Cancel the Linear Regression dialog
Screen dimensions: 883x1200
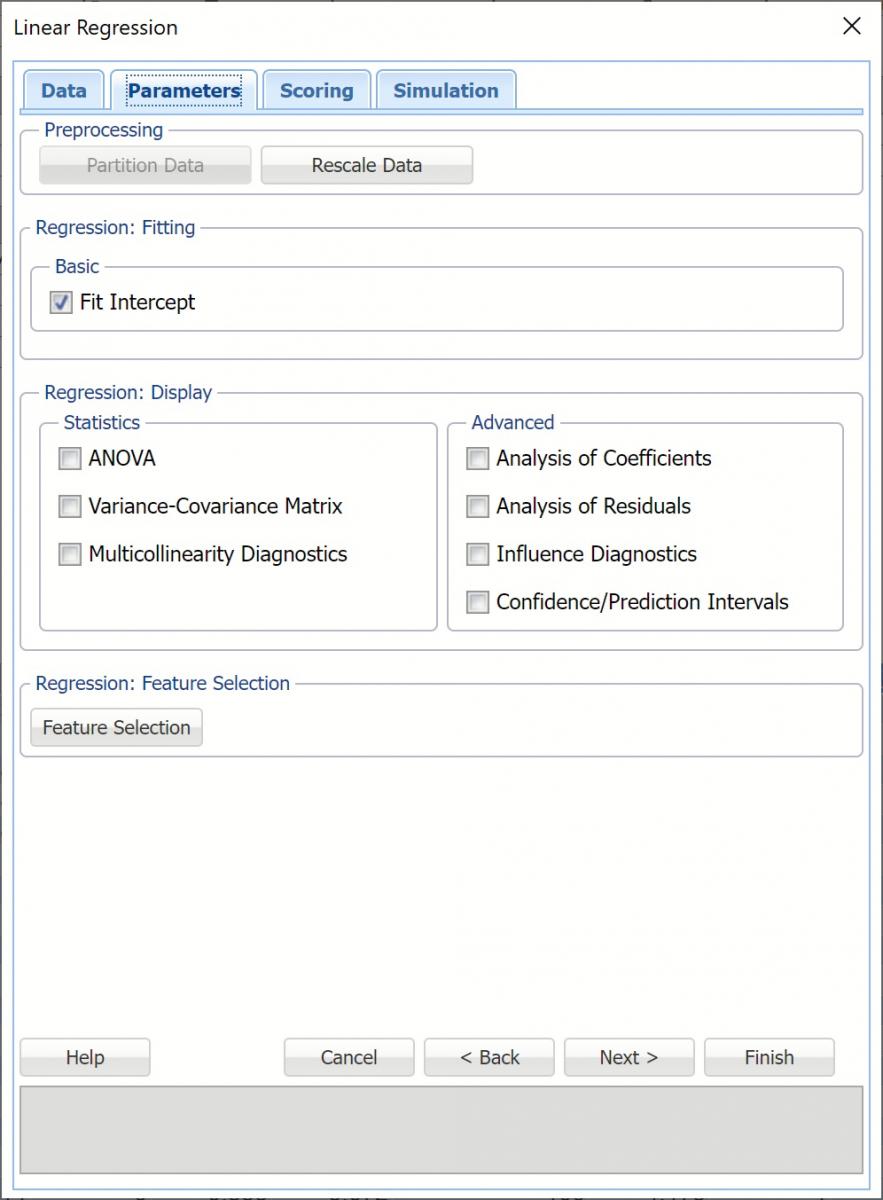(x=349, y=1058)
